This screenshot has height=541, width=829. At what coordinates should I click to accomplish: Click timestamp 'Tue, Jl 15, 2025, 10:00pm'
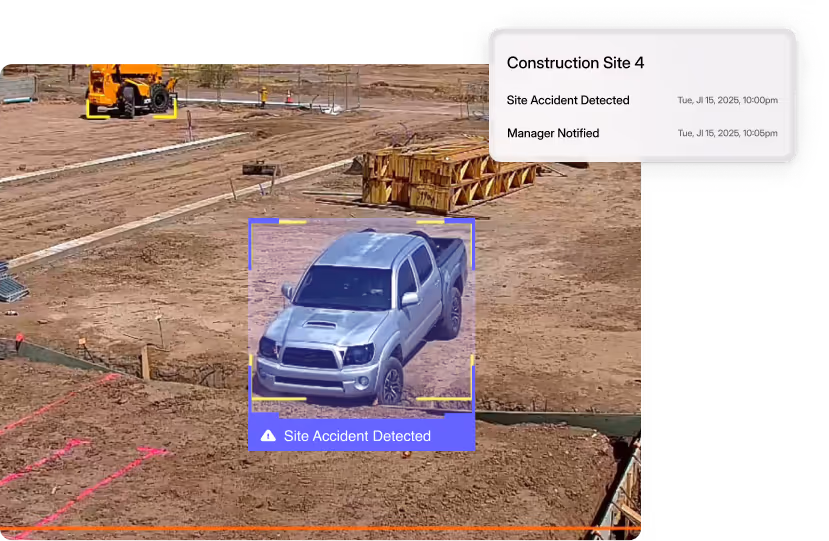(x=727, y=100)
